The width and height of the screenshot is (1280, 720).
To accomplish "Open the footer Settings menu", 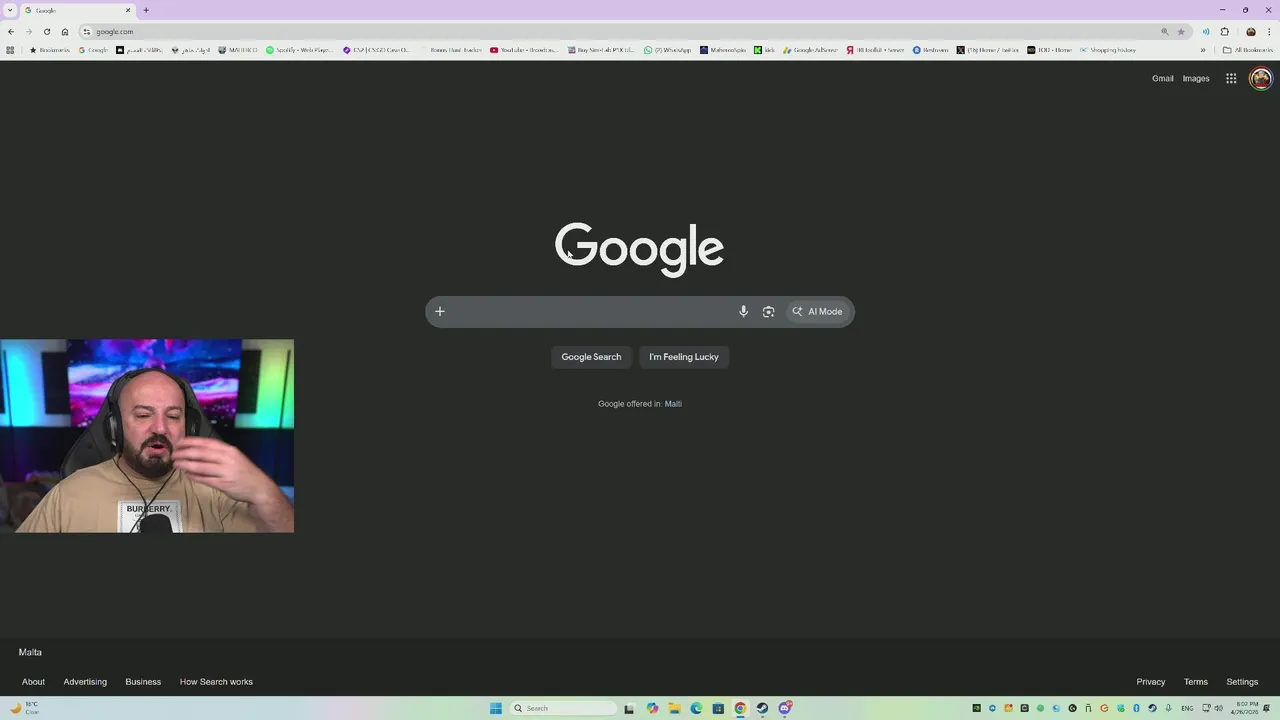I will tap(1242, 682).
